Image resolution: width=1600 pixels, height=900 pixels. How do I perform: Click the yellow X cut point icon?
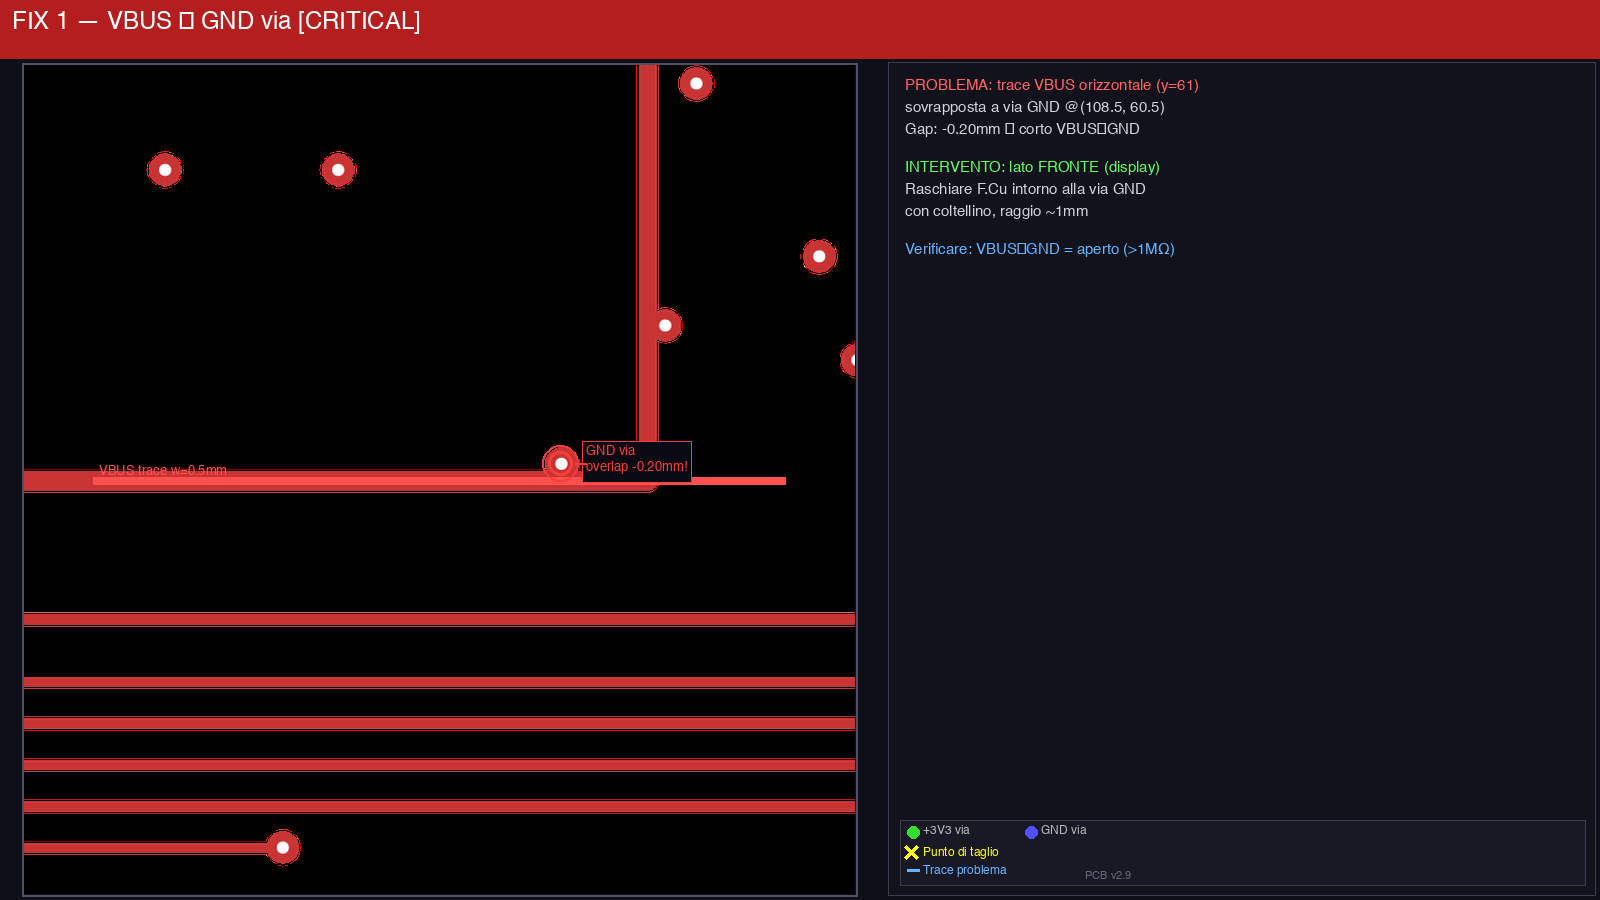pyautogui.click(x=911, y=853)
